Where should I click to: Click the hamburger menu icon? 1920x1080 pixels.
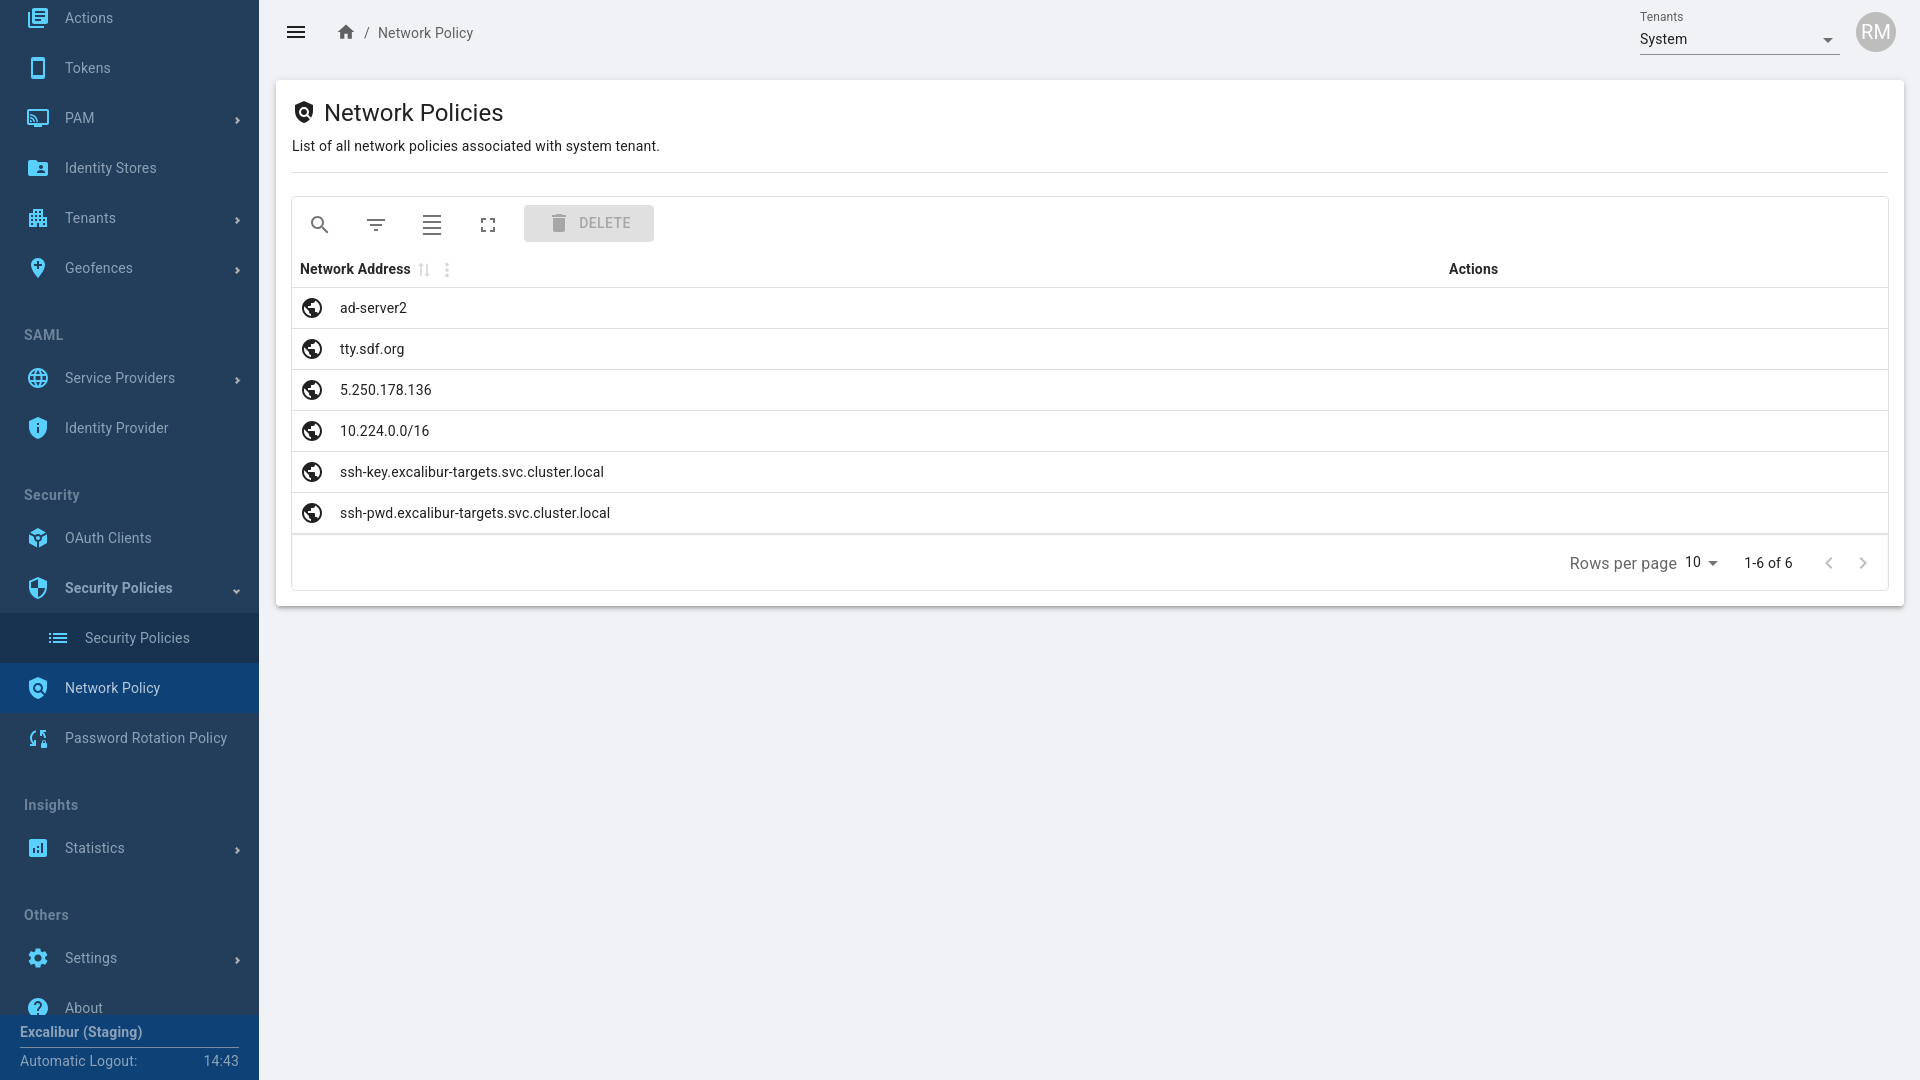[296, 33]
